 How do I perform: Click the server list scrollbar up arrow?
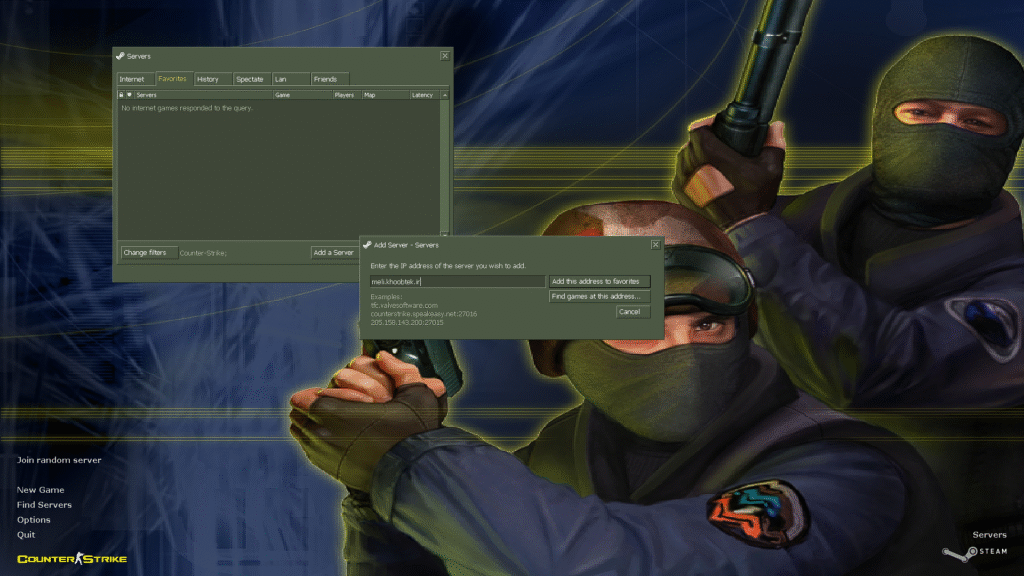(x=445, y=95)
